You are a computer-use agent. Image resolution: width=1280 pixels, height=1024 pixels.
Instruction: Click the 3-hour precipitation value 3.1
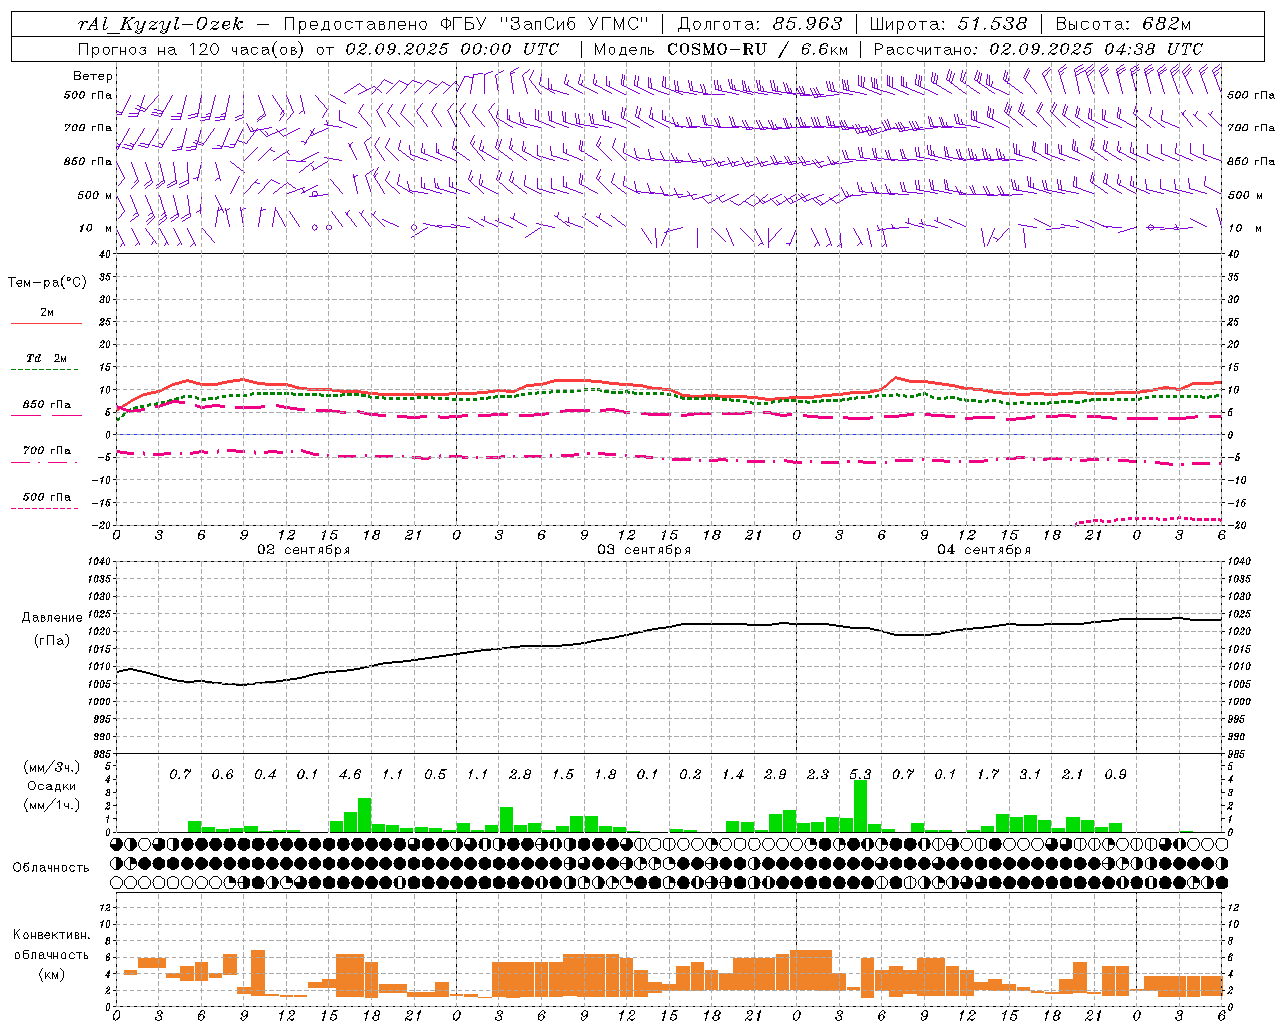click(1030, 775)
